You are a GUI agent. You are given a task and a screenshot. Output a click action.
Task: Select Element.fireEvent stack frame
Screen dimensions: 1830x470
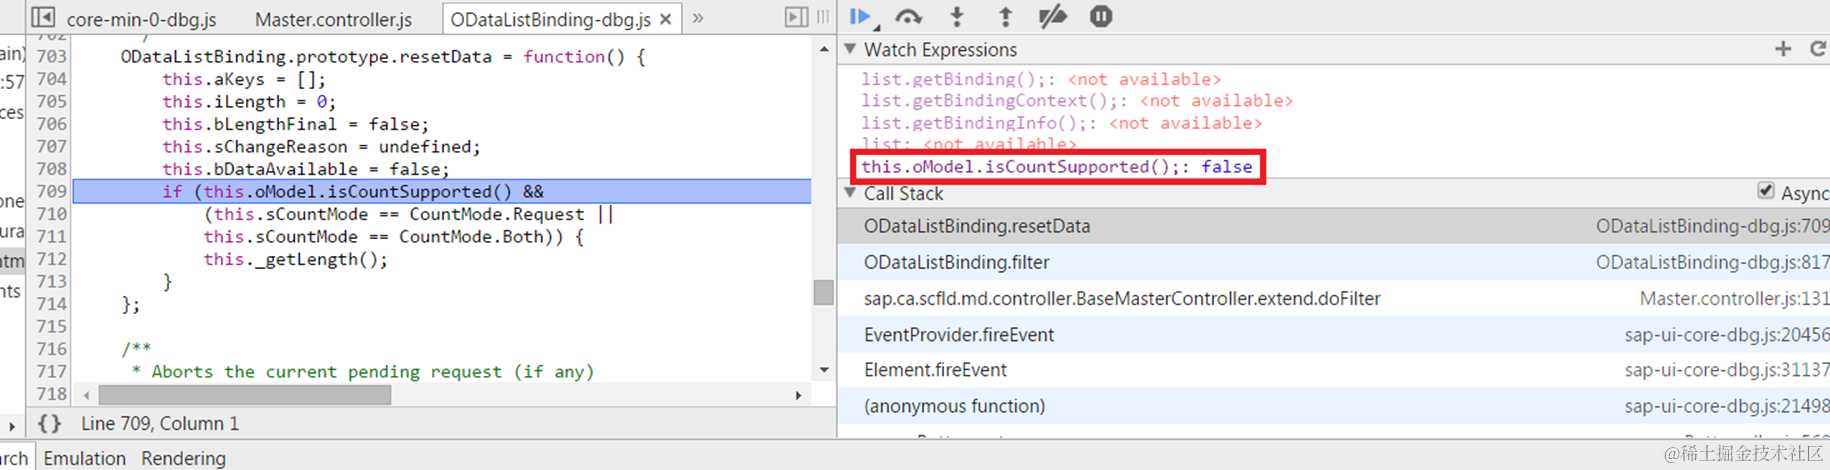coord(1334,370)
